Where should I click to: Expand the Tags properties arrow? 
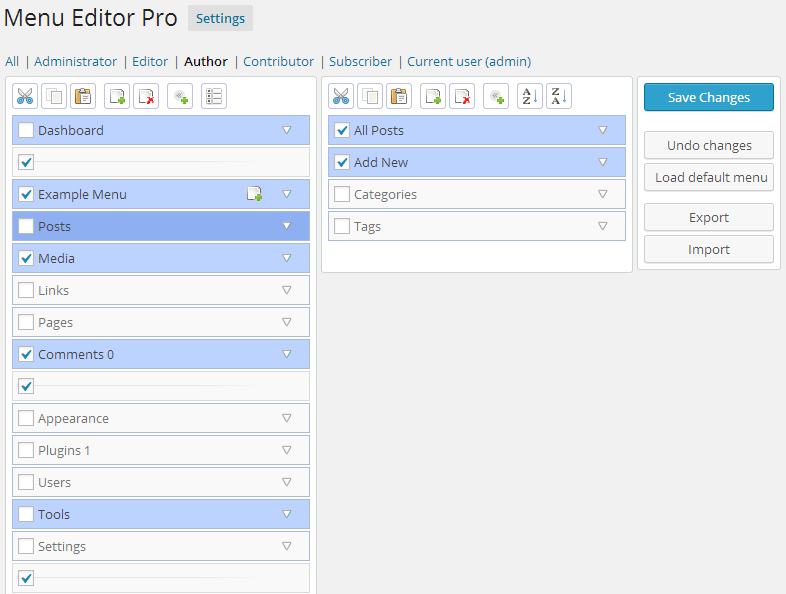point(603,226)
